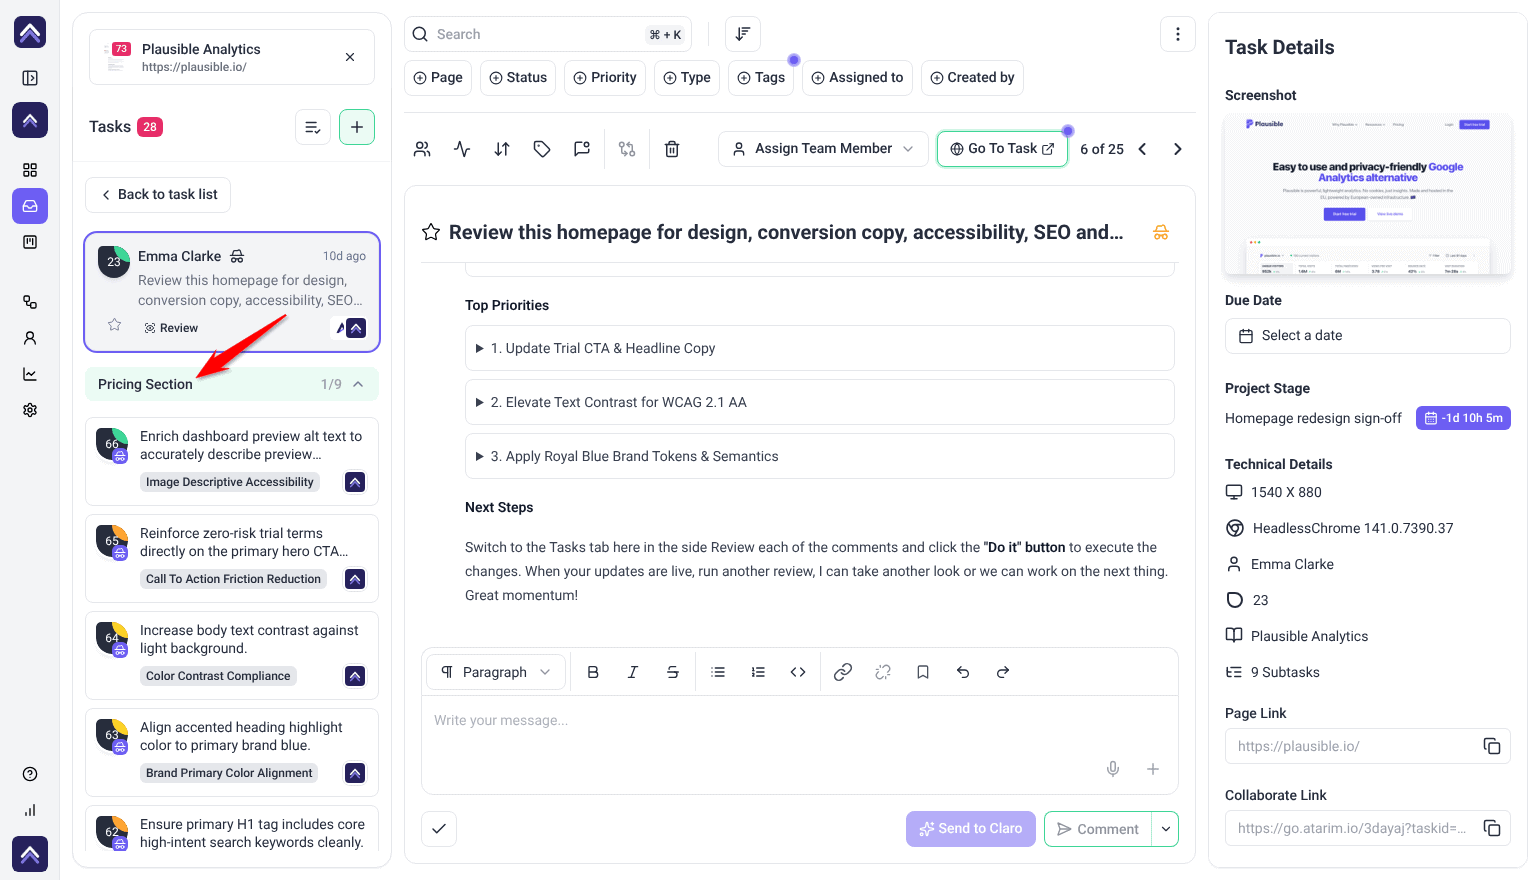The width and height of the screenshot is (1540, 880).
Task: Open the sort order button beside search
Action: [x=743, y=34]
